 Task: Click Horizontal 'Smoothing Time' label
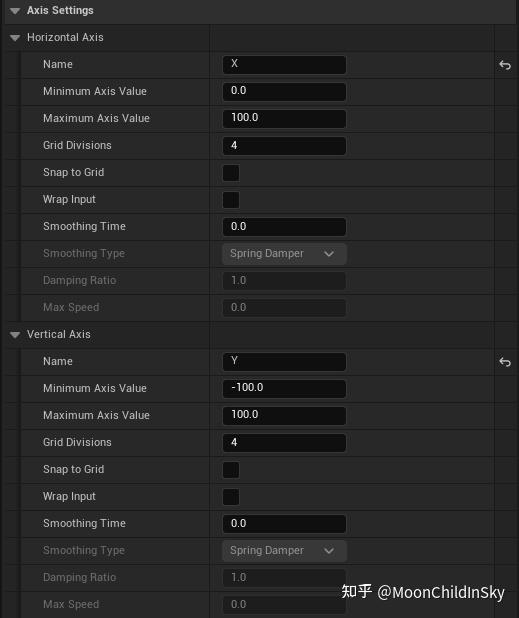[84, 227]
